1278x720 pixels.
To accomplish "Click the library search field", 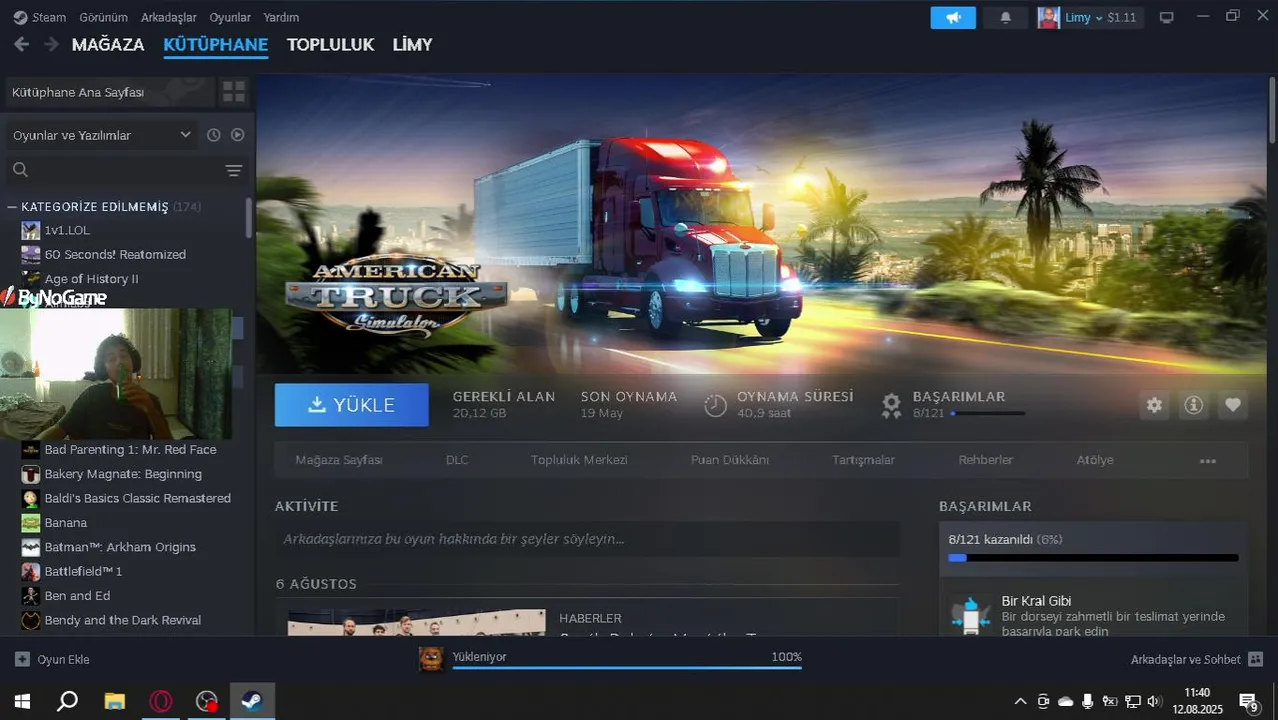I will coord(112,170).
